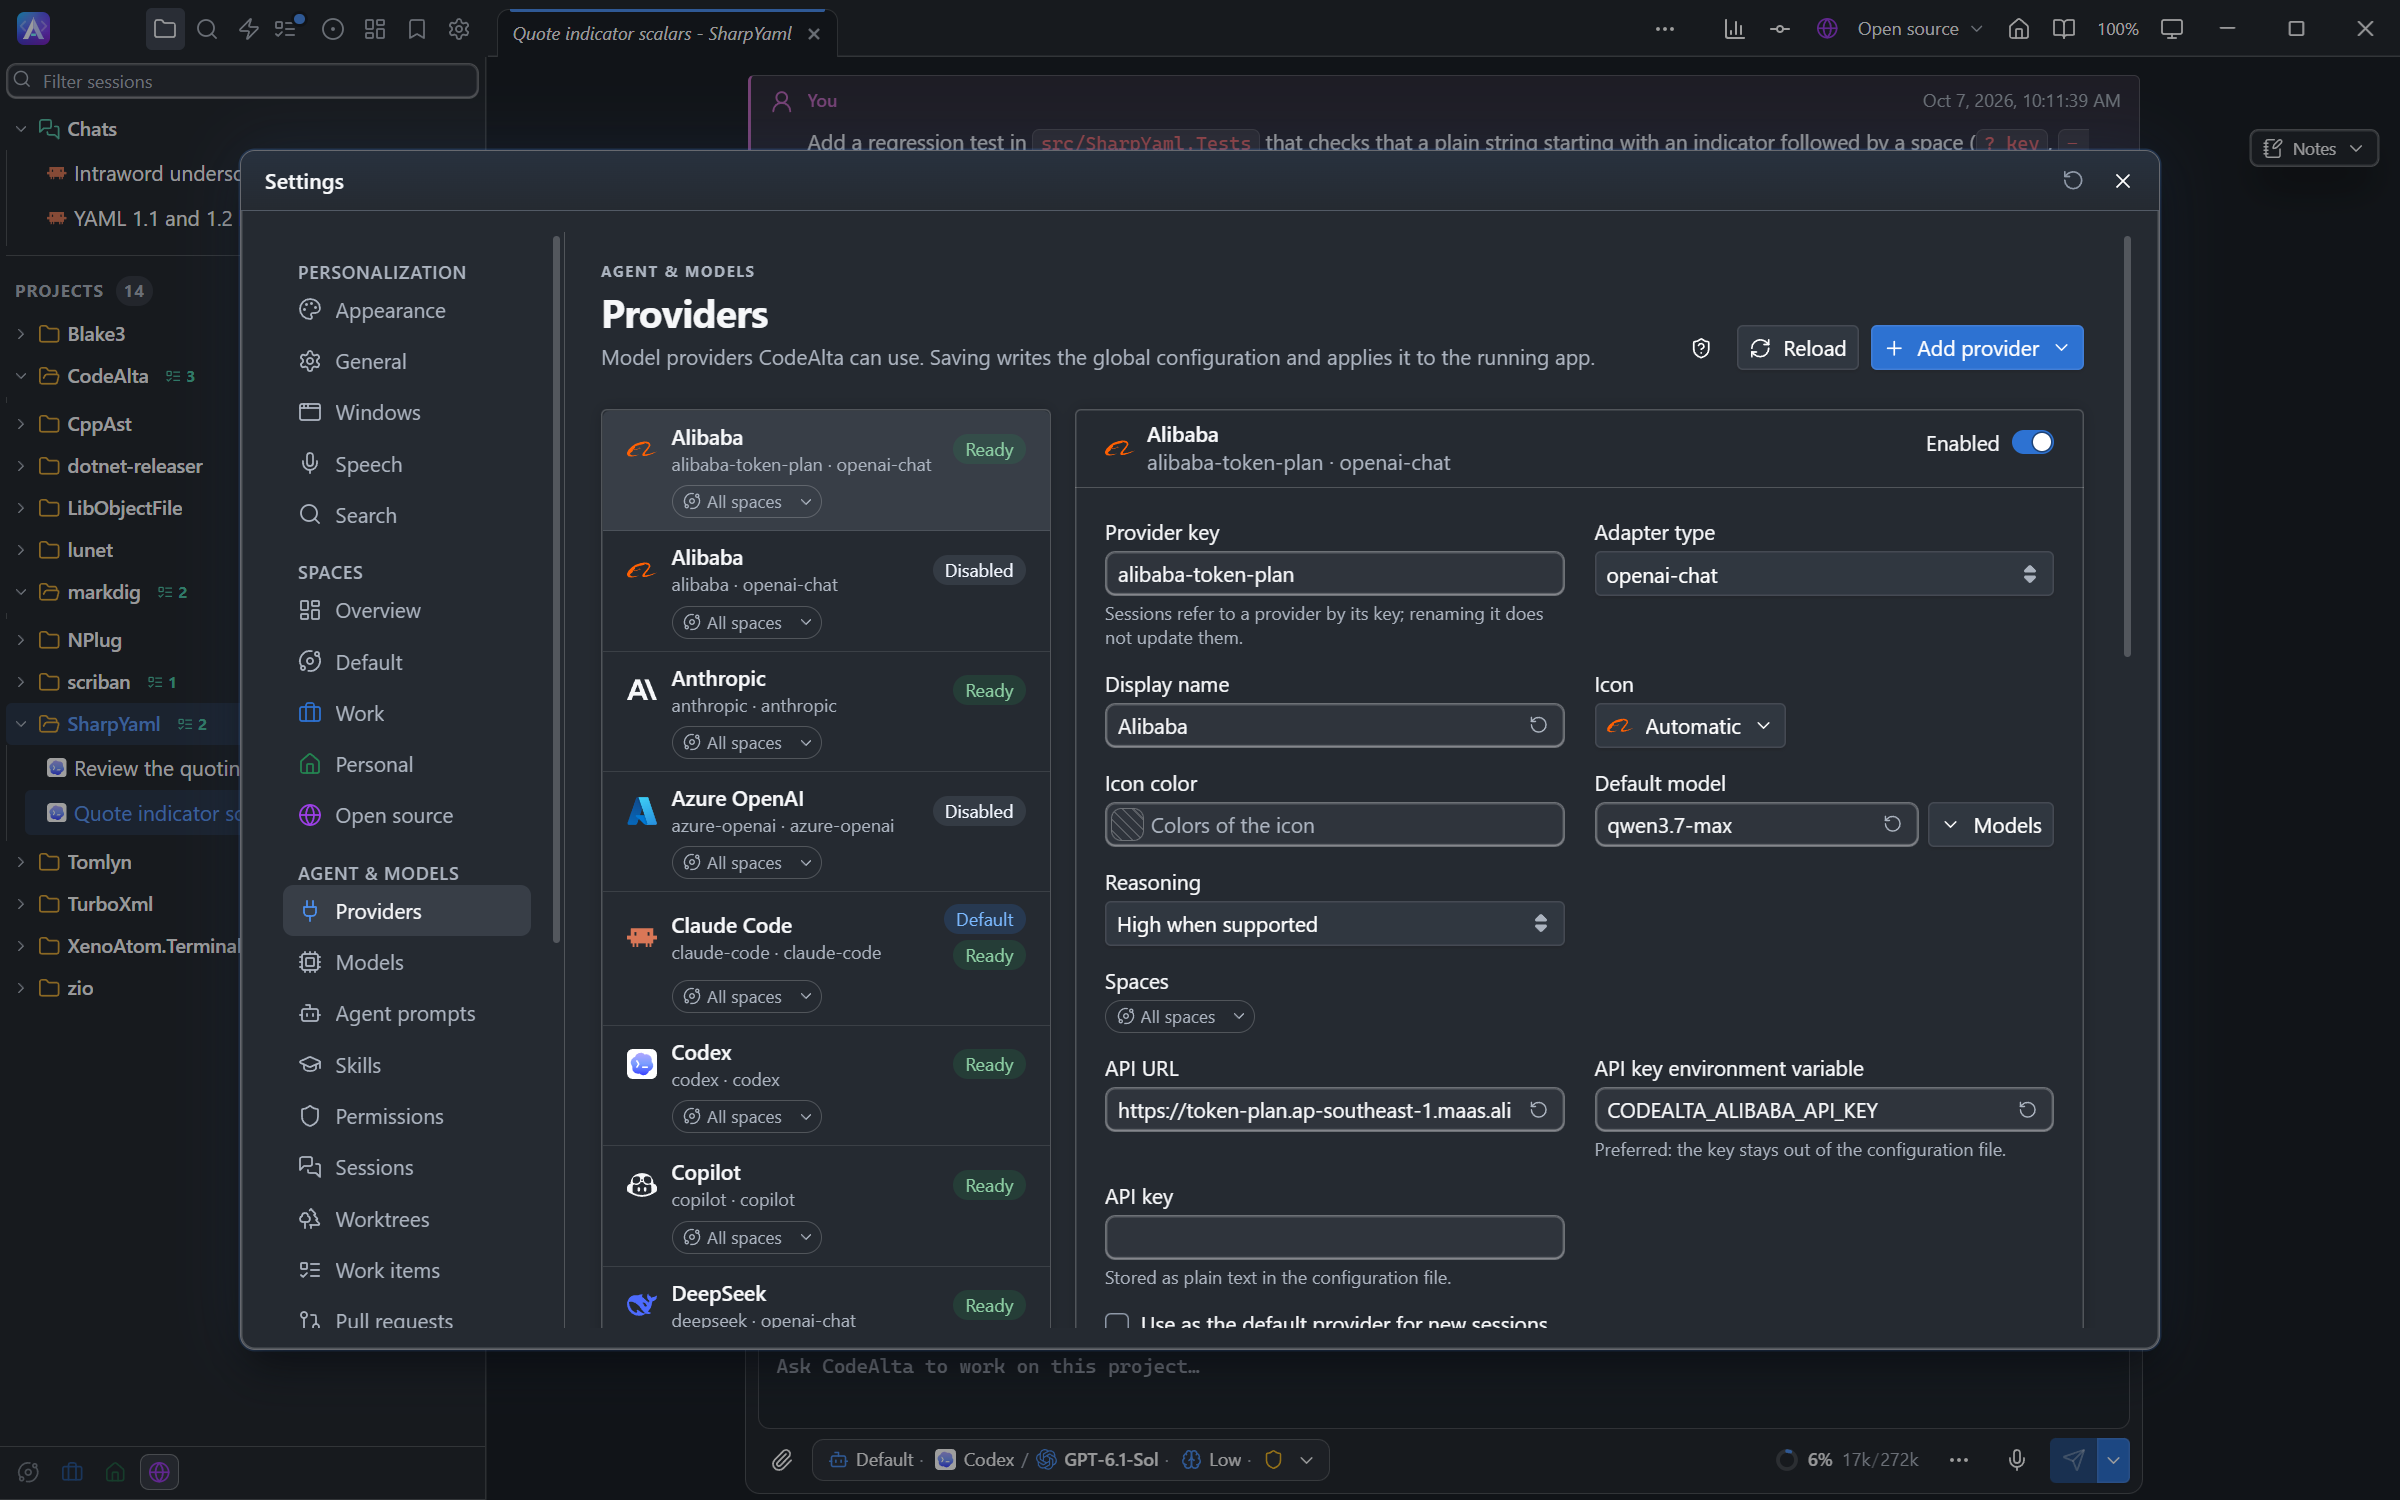Expand the Models dropdown button
The height and width of the screenshot is (1500, 2400).
[1990, 825]
